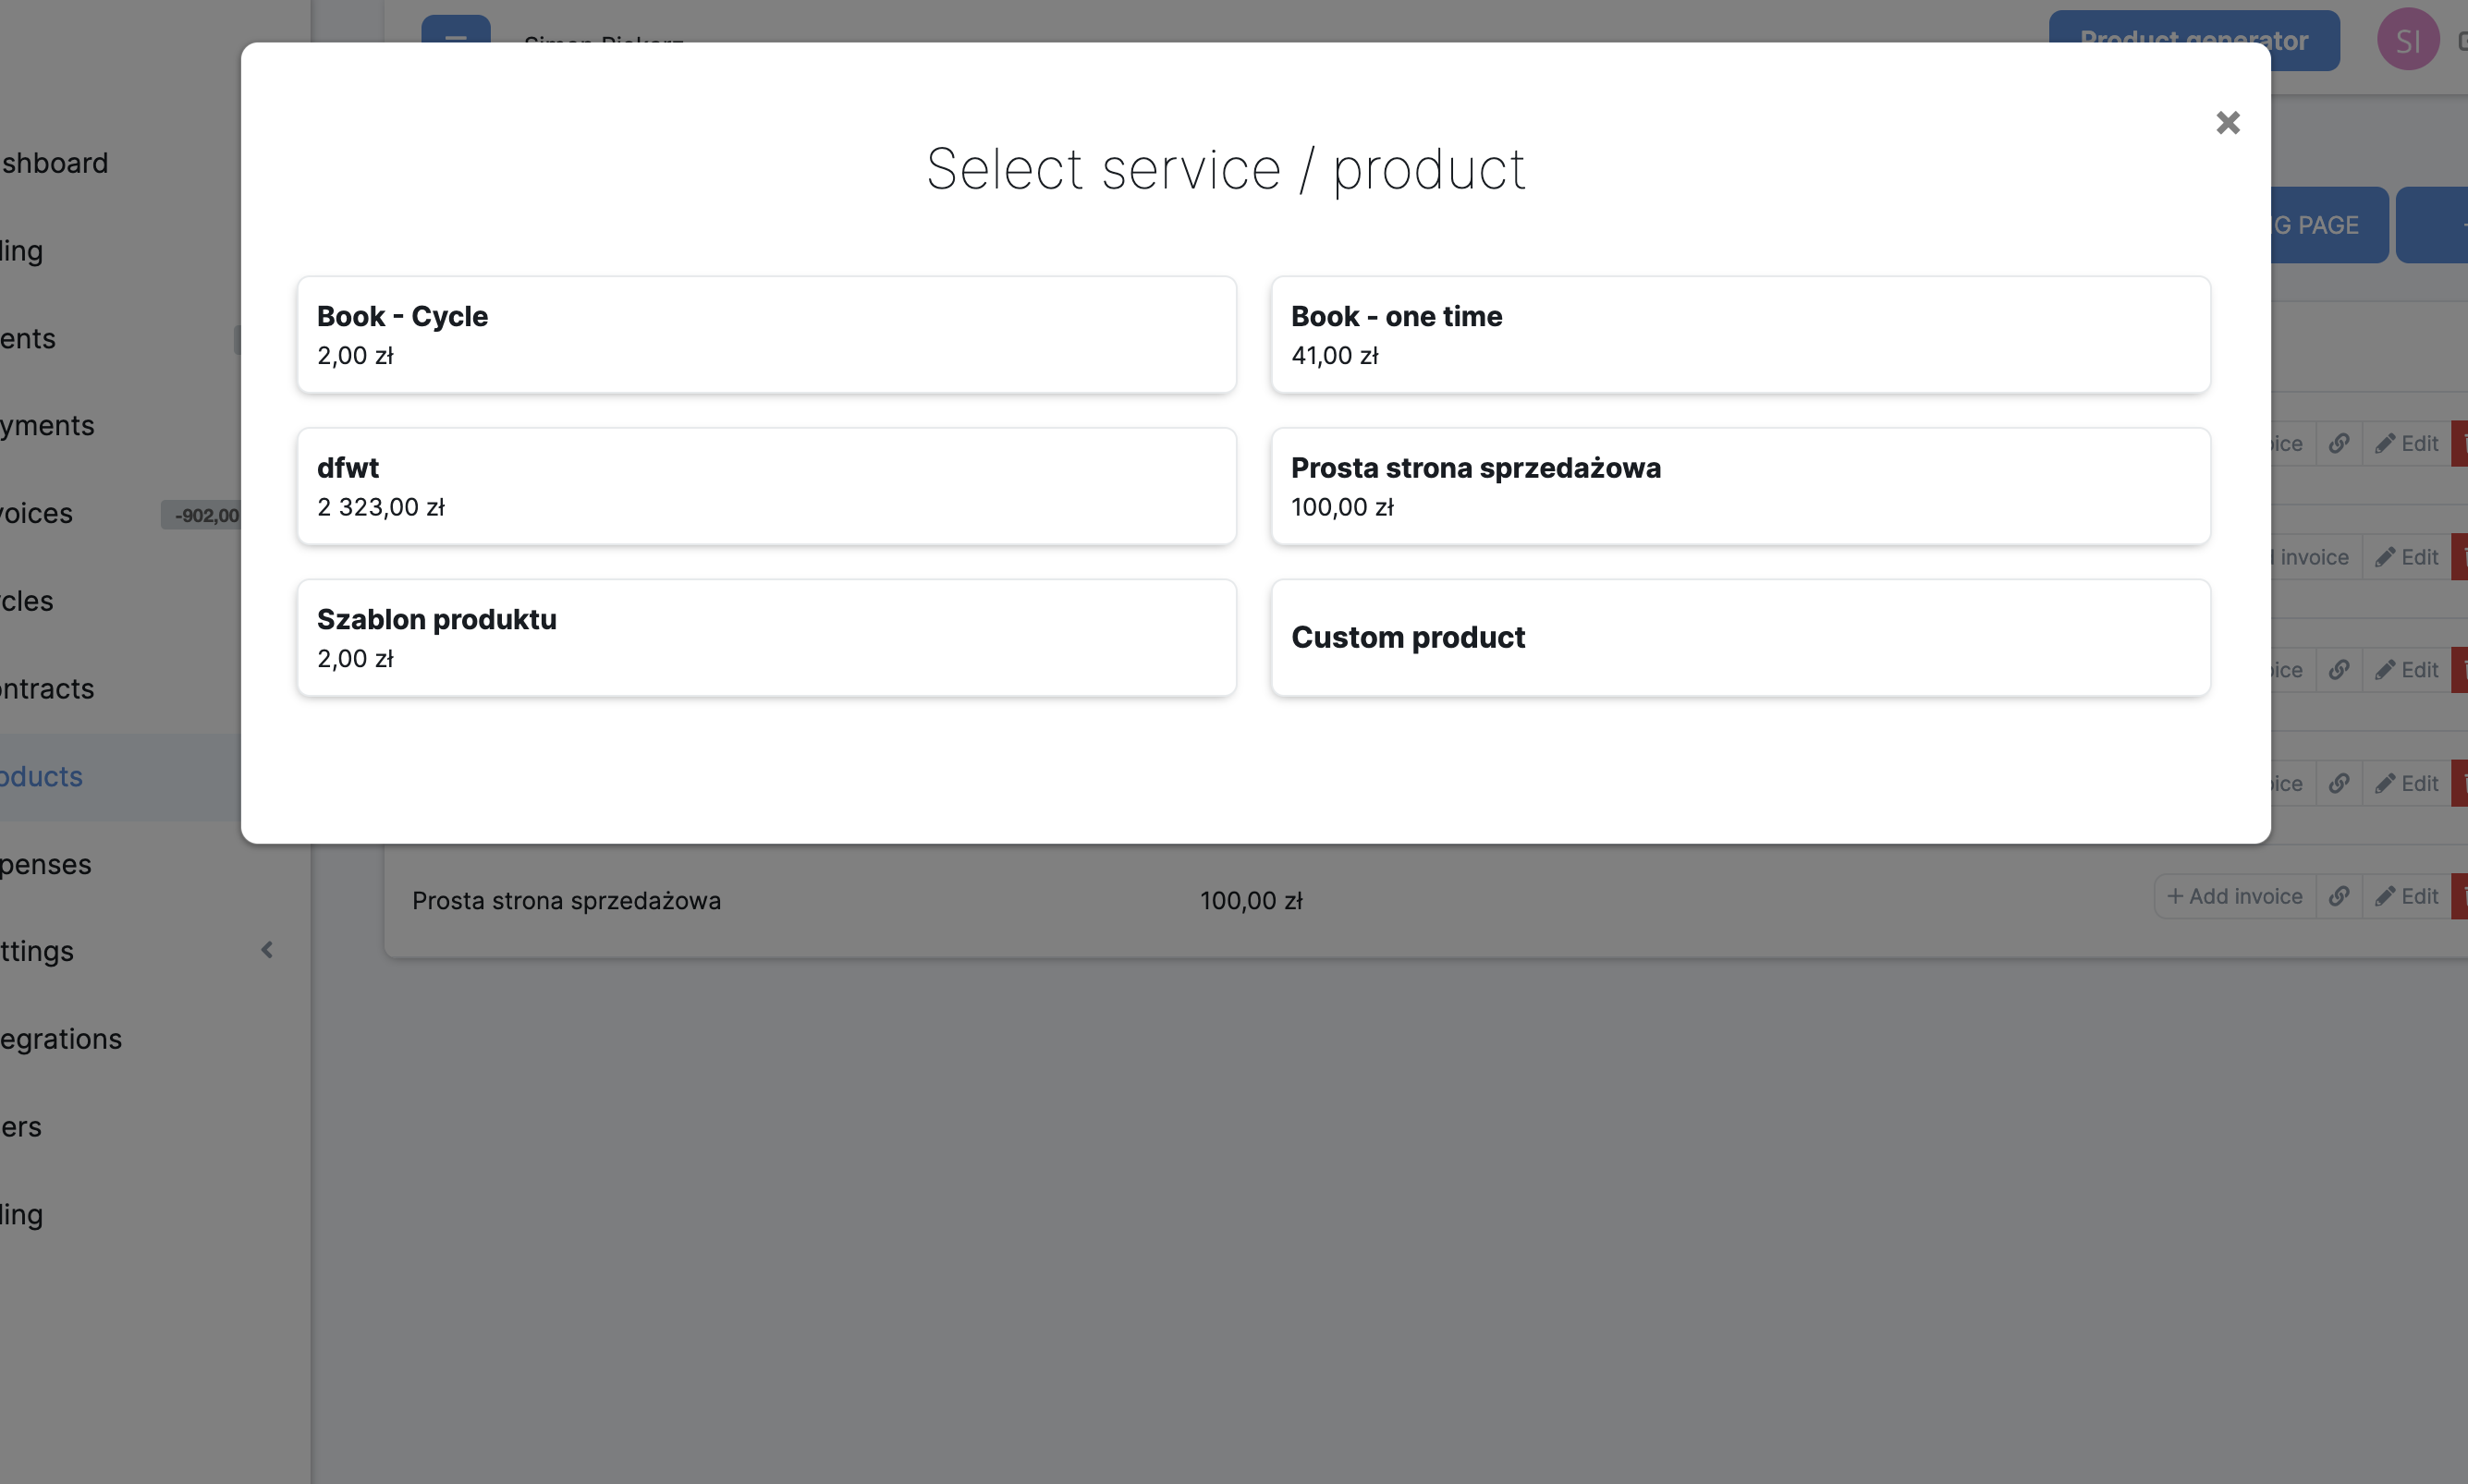Select the Book - Cycle product card
The image size is (2468, 1484).
766,335
